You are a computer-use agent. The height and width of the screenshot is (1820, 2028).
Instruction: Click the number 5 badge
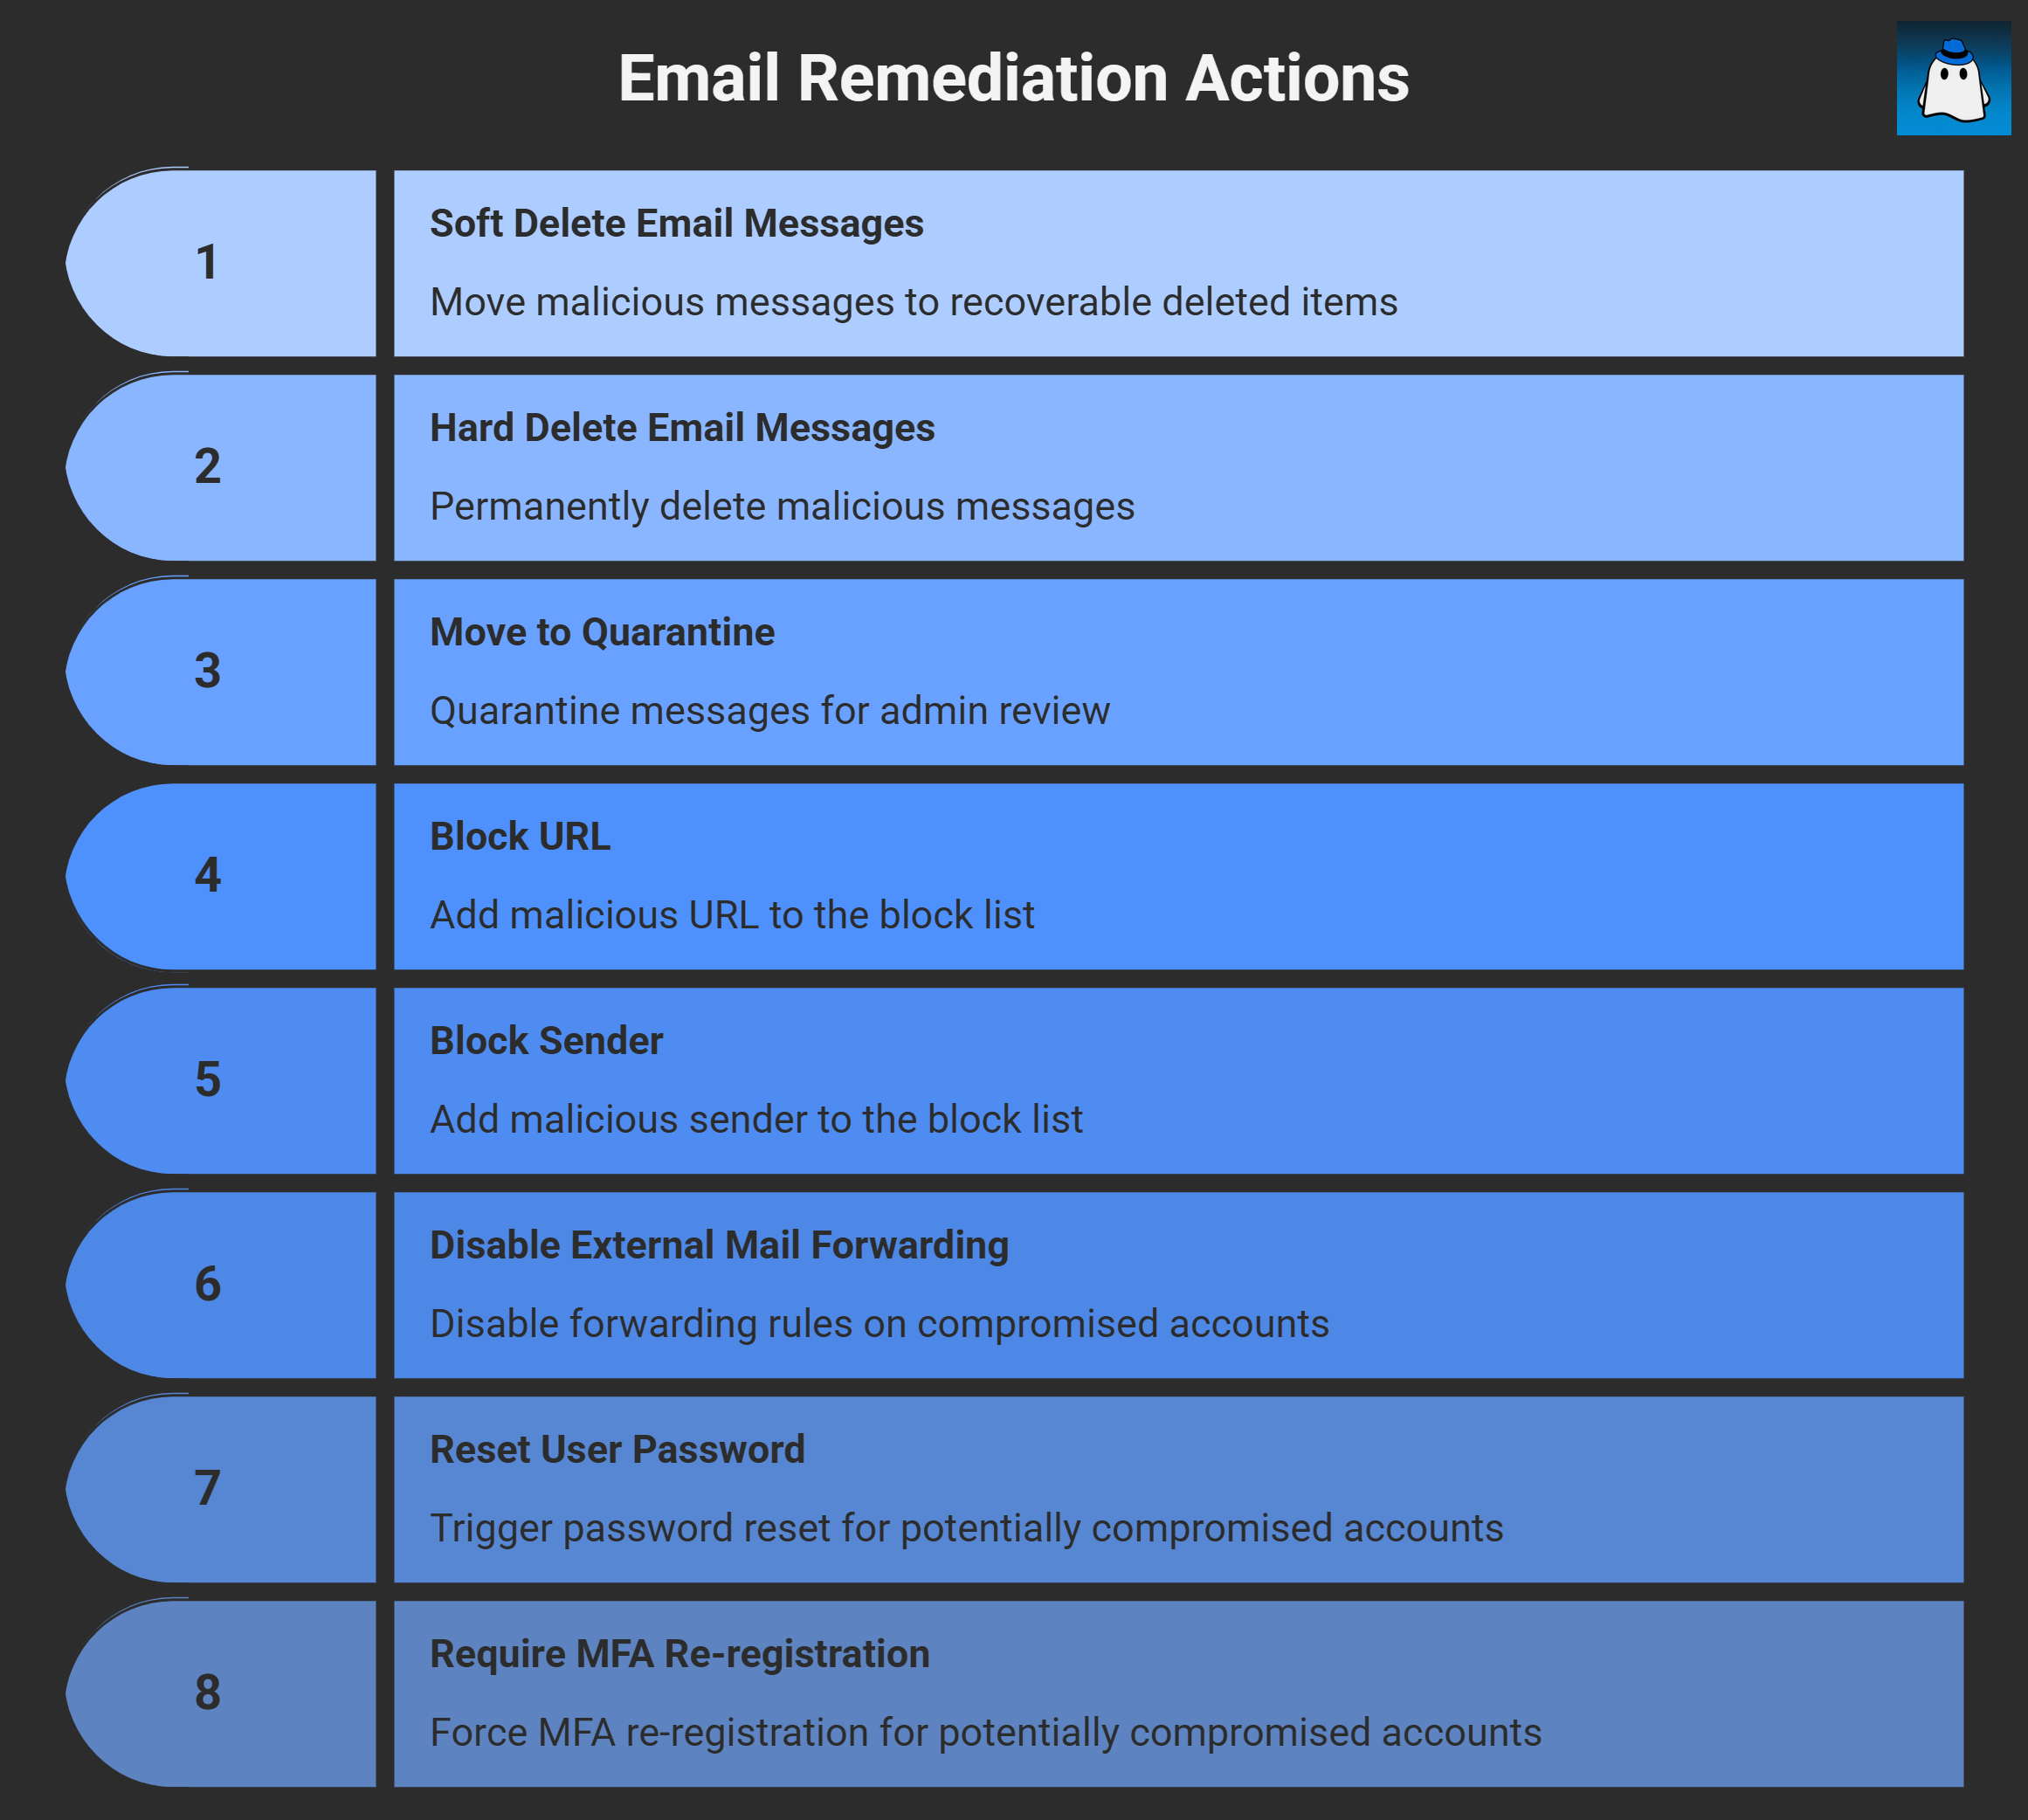pos(221,1080)
